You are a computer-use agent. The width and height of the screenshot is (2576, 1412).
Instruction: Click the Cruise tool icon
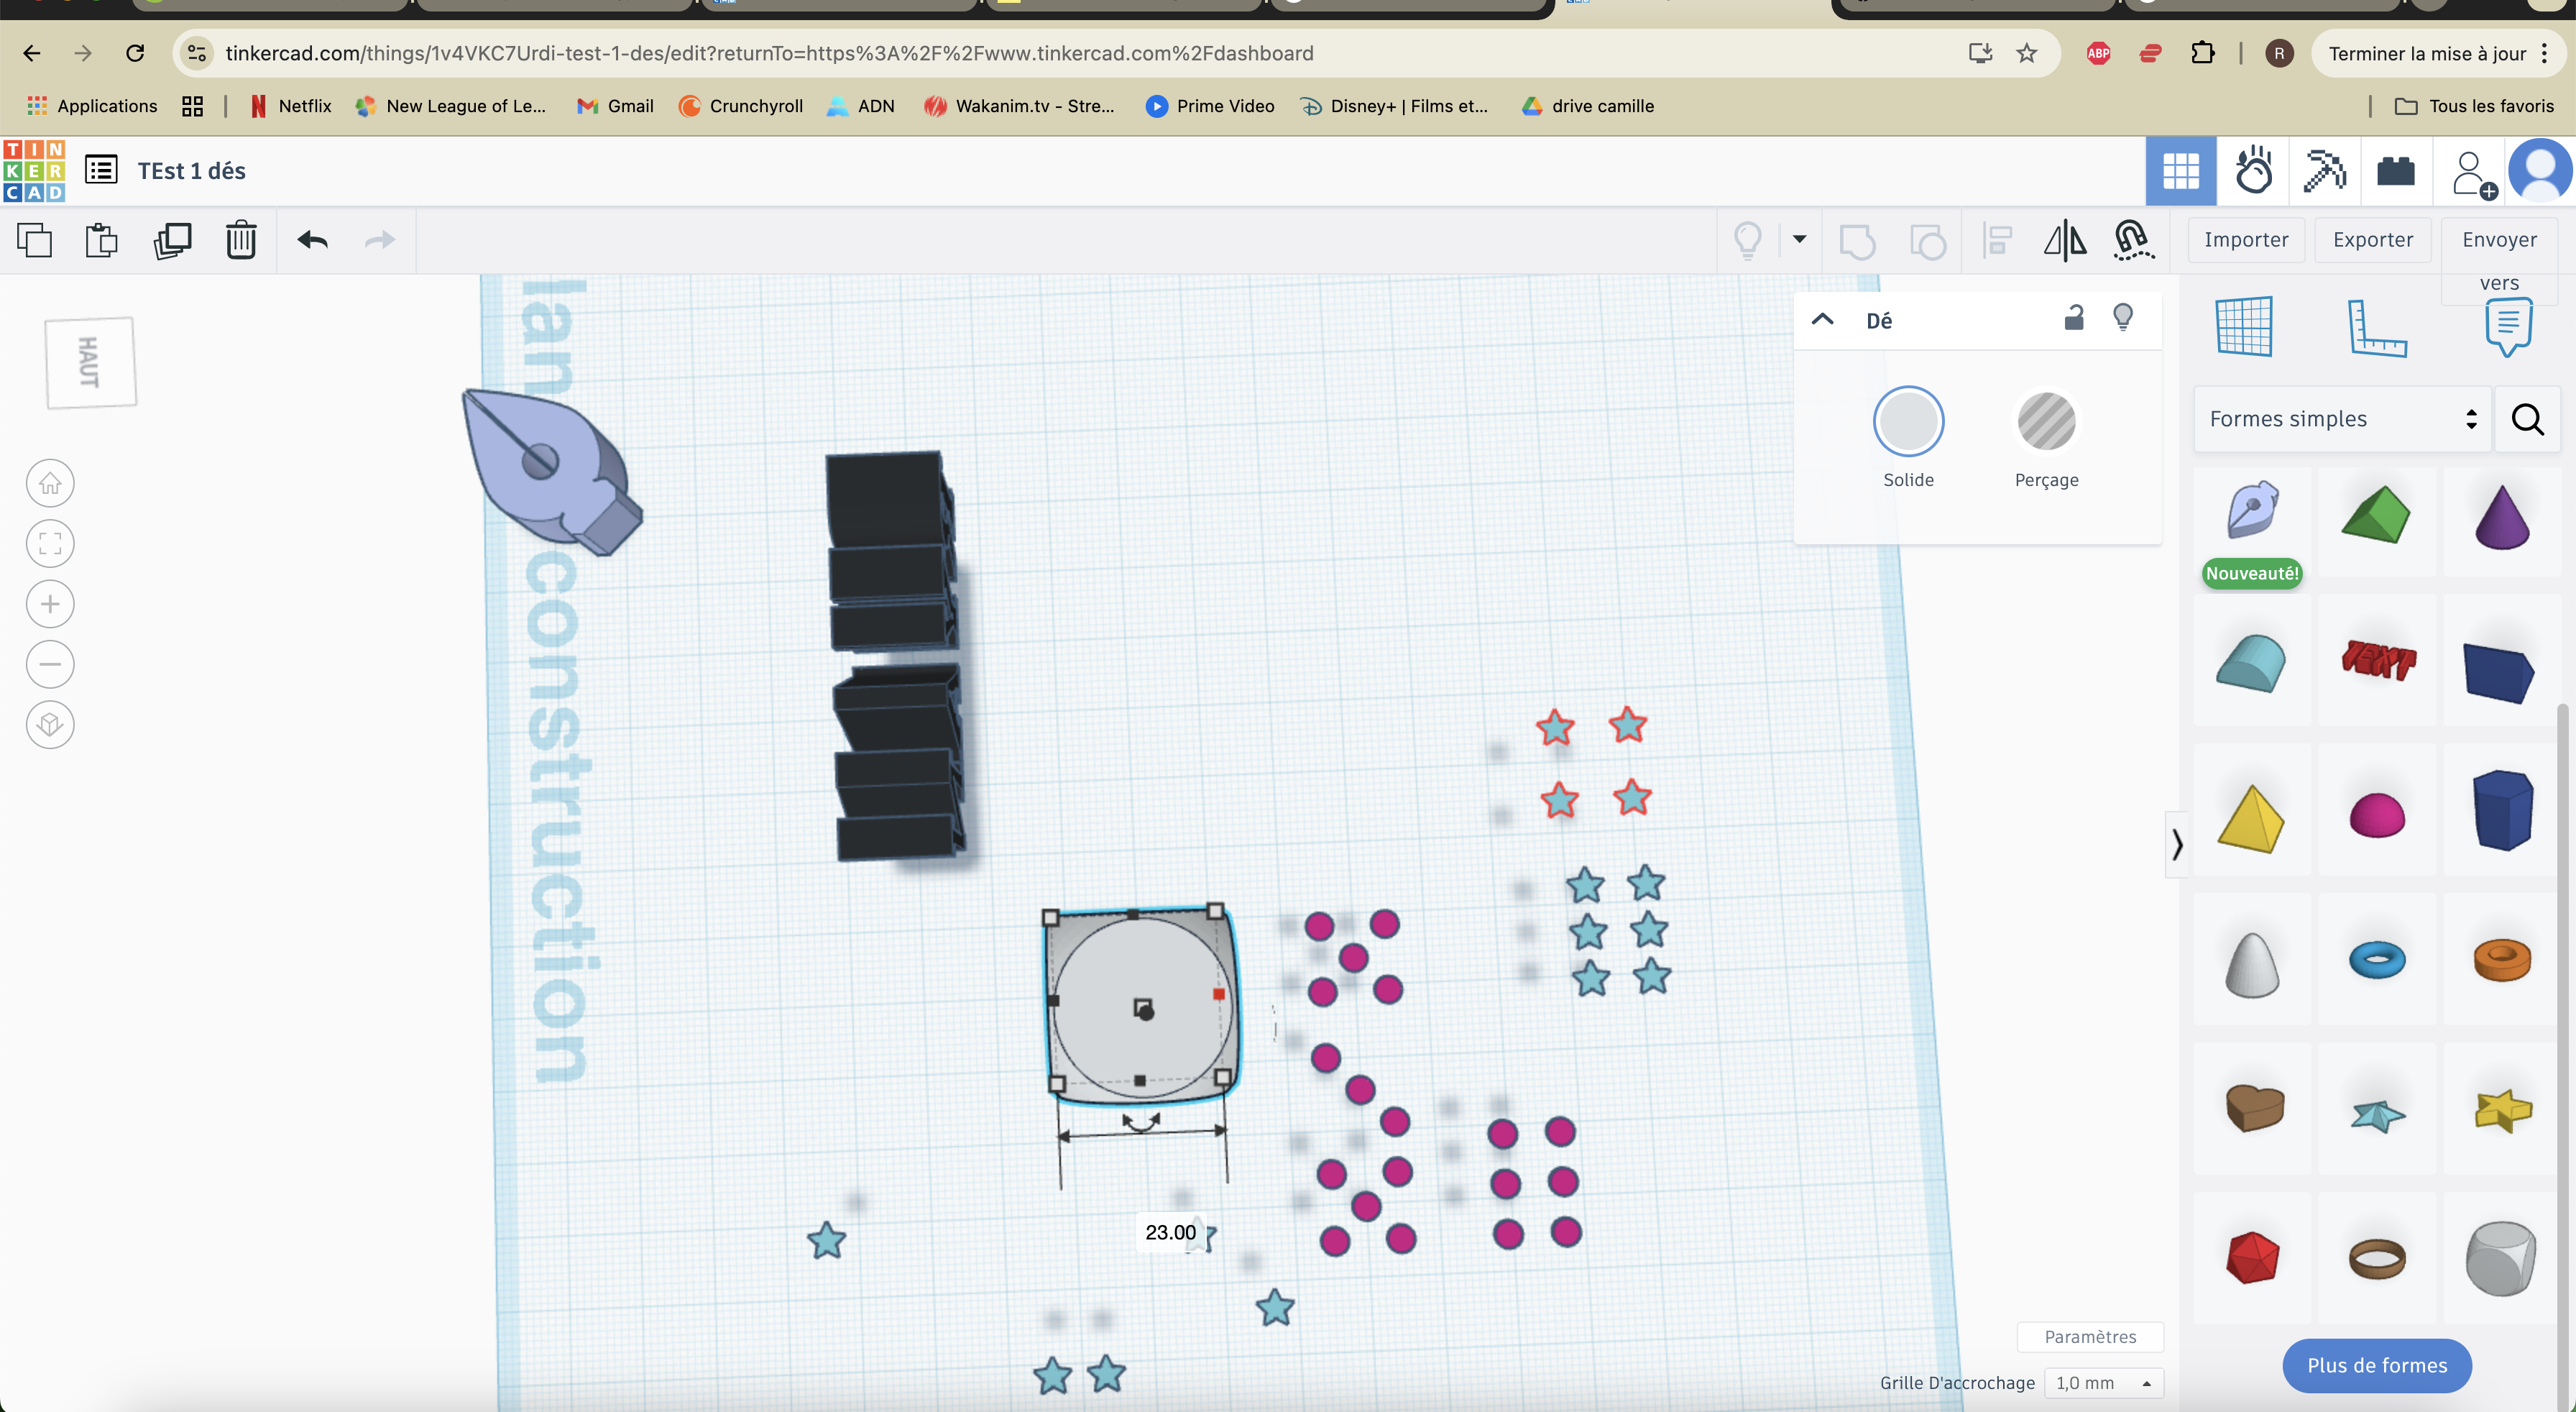[x=2132, y=240]
